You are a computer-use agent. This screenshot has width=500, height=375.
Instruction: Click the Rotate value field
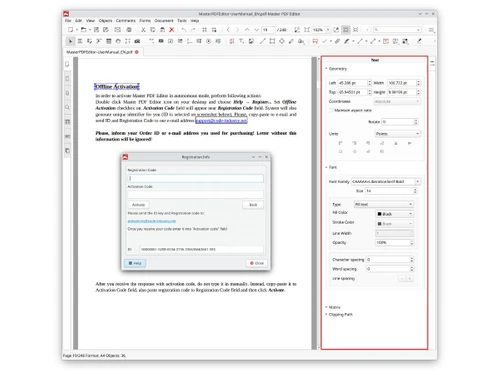click(x=399, y=122)
